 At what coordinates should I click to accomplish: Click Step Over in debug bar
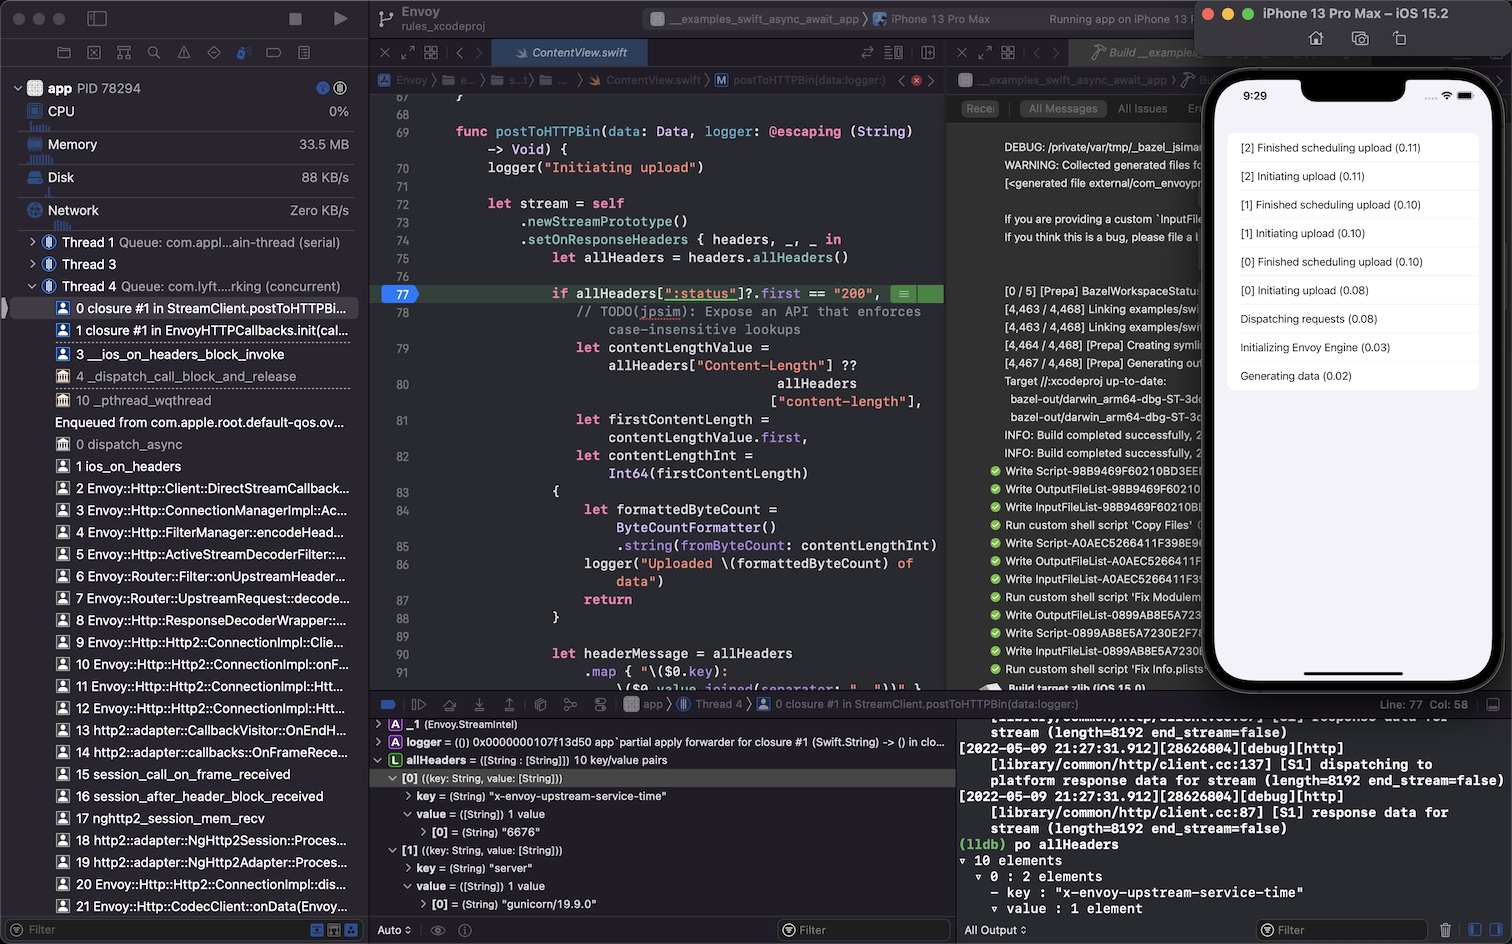449,704
